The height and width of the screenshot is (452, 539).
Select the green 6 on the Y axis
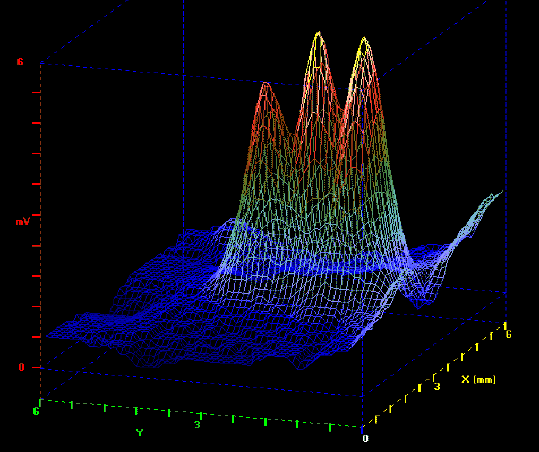click(x=36, y=411)
